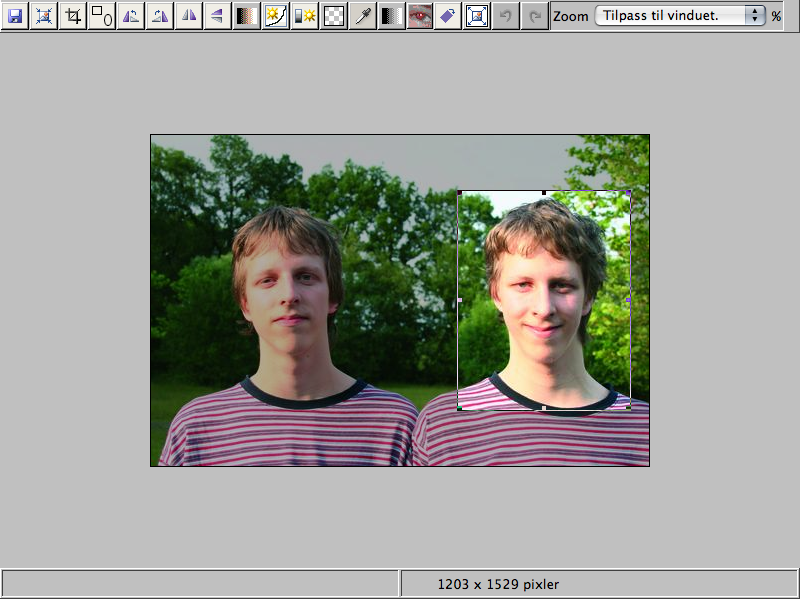Viewport: 800px width, 599px height.
Task: Toggle the red-eye removal tool
Action: tap(420, 16)
